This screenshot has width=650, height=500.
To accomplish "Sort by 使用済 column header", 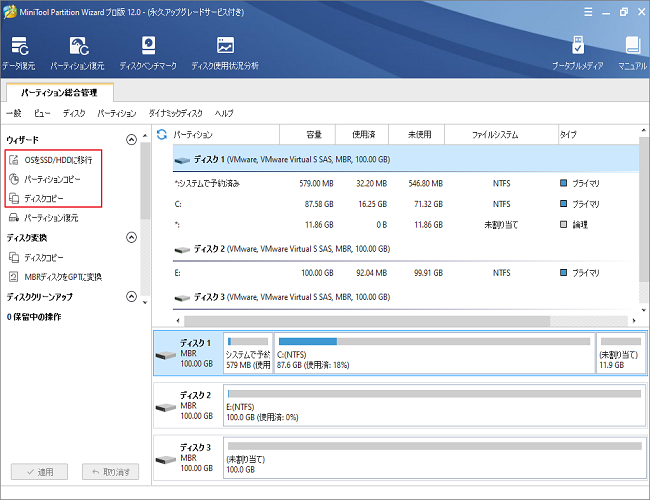I will tap(362, 134).
